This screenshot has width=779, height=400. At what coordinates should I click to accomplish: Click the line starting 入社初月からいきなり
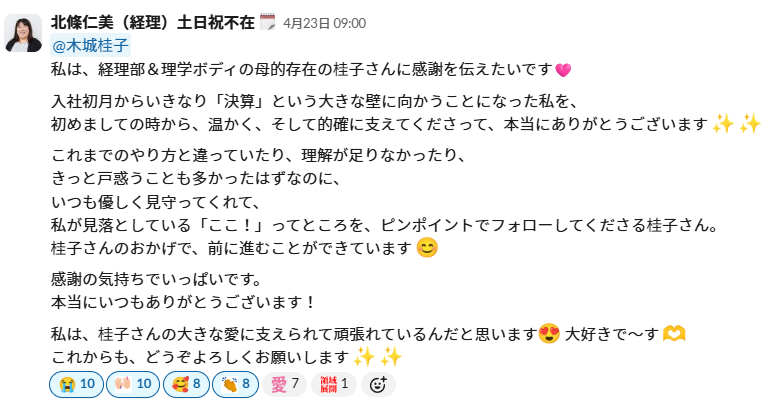pyautogui.click(x=314, y=101)
